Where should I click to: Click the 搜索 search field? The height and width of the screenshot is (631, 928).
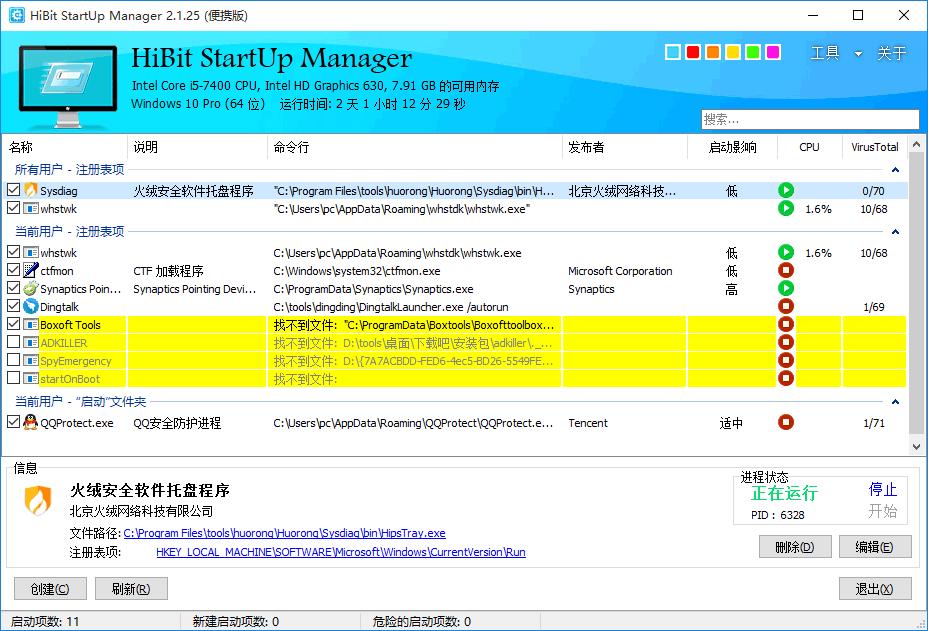(x=810, y=120)
